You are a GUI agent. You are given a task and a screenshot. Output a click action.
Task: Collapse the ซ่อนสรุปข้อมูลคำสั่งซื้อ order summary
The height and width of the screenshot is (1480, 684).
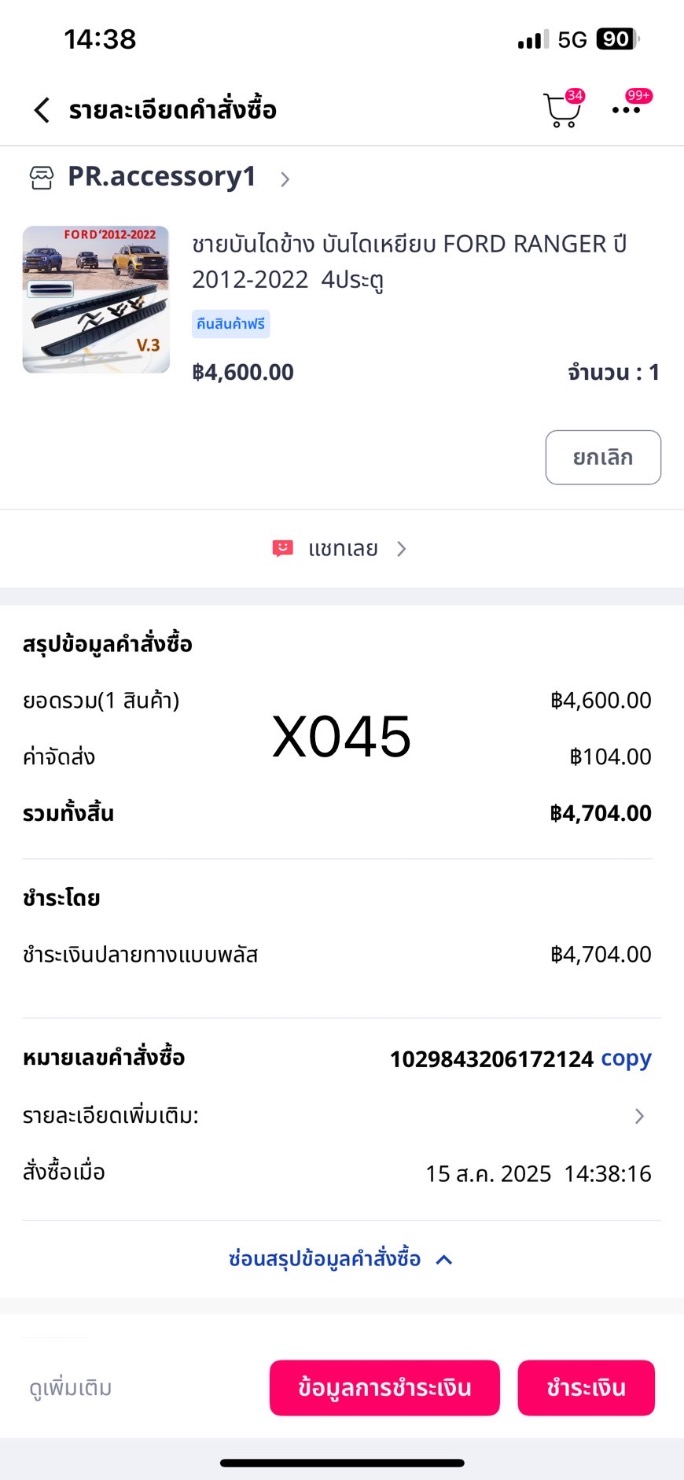[x=341, y=1259]
